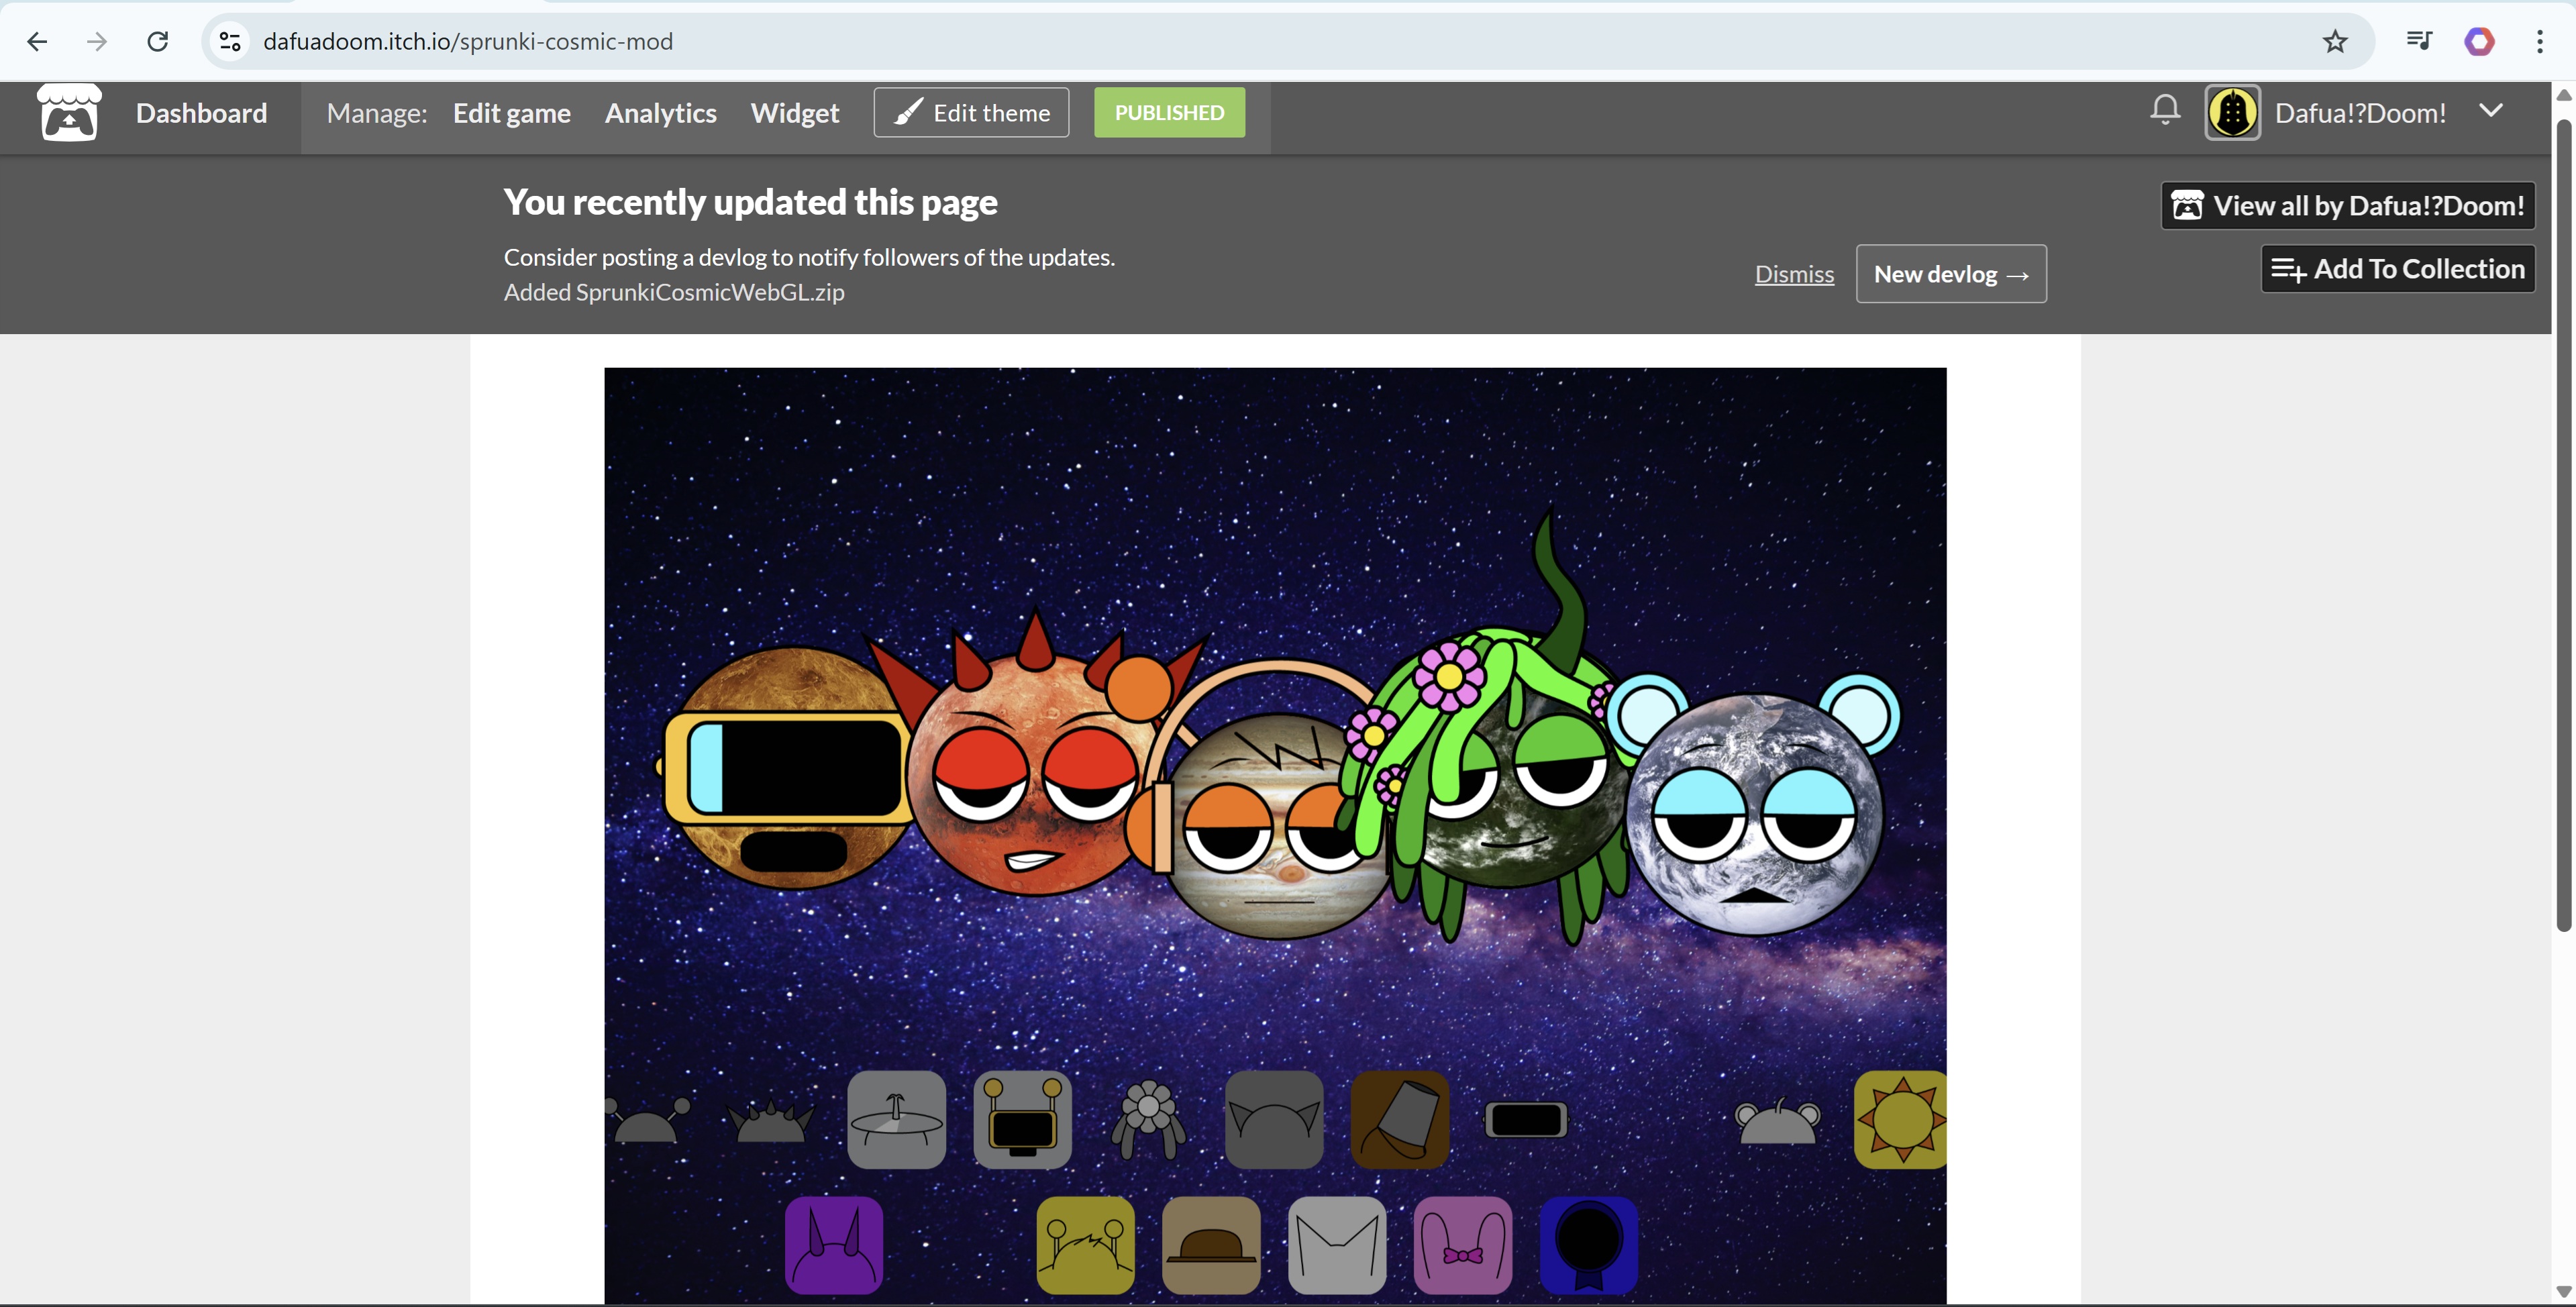Select the brown bucket hat character icon

(1400, 1120)
